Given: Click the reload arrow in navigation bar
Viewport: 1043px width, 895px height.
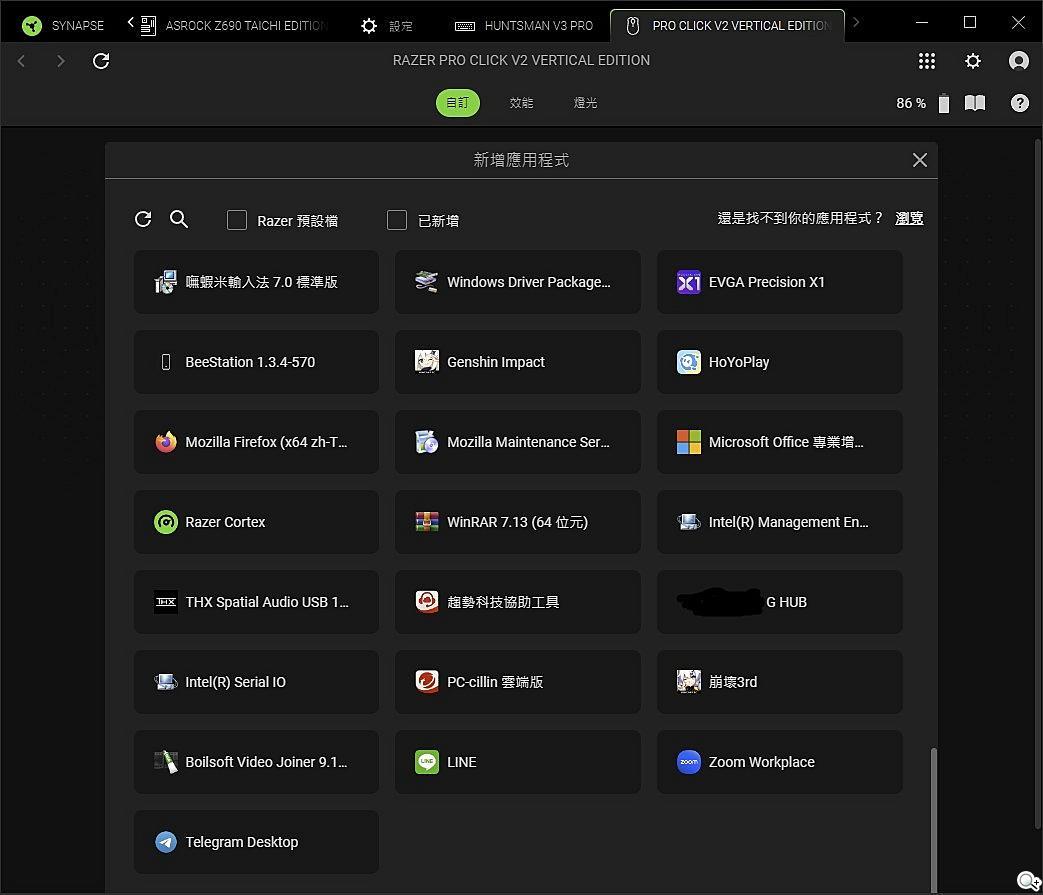Looking at the screenshot, I should tap(101, 61).
